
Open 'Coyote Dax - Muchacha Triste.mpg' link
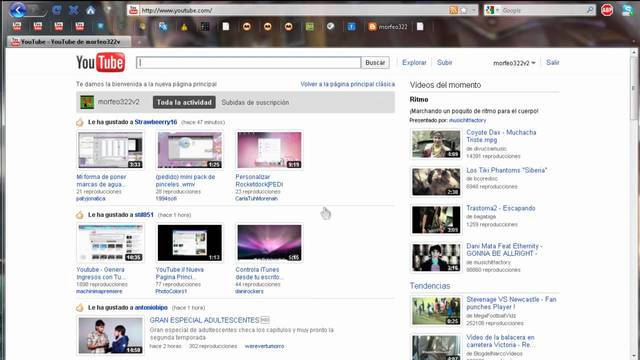tap(501, 136)
